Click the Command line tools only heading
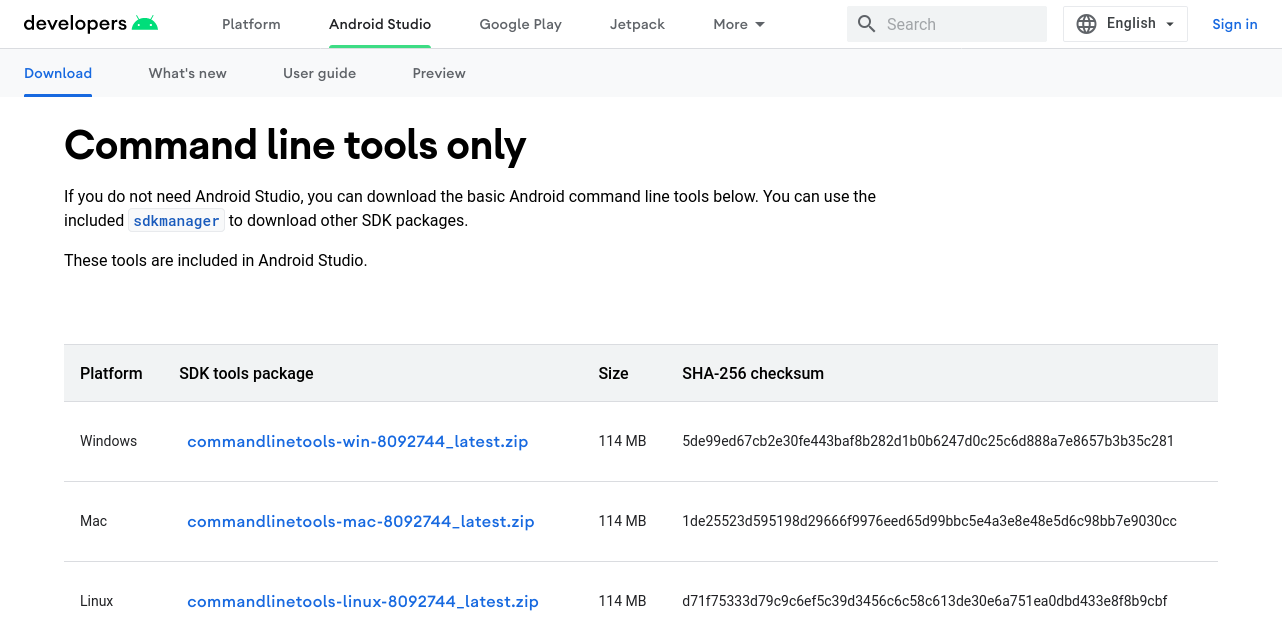Screen dimensions: 1282x627 [295, 146]
